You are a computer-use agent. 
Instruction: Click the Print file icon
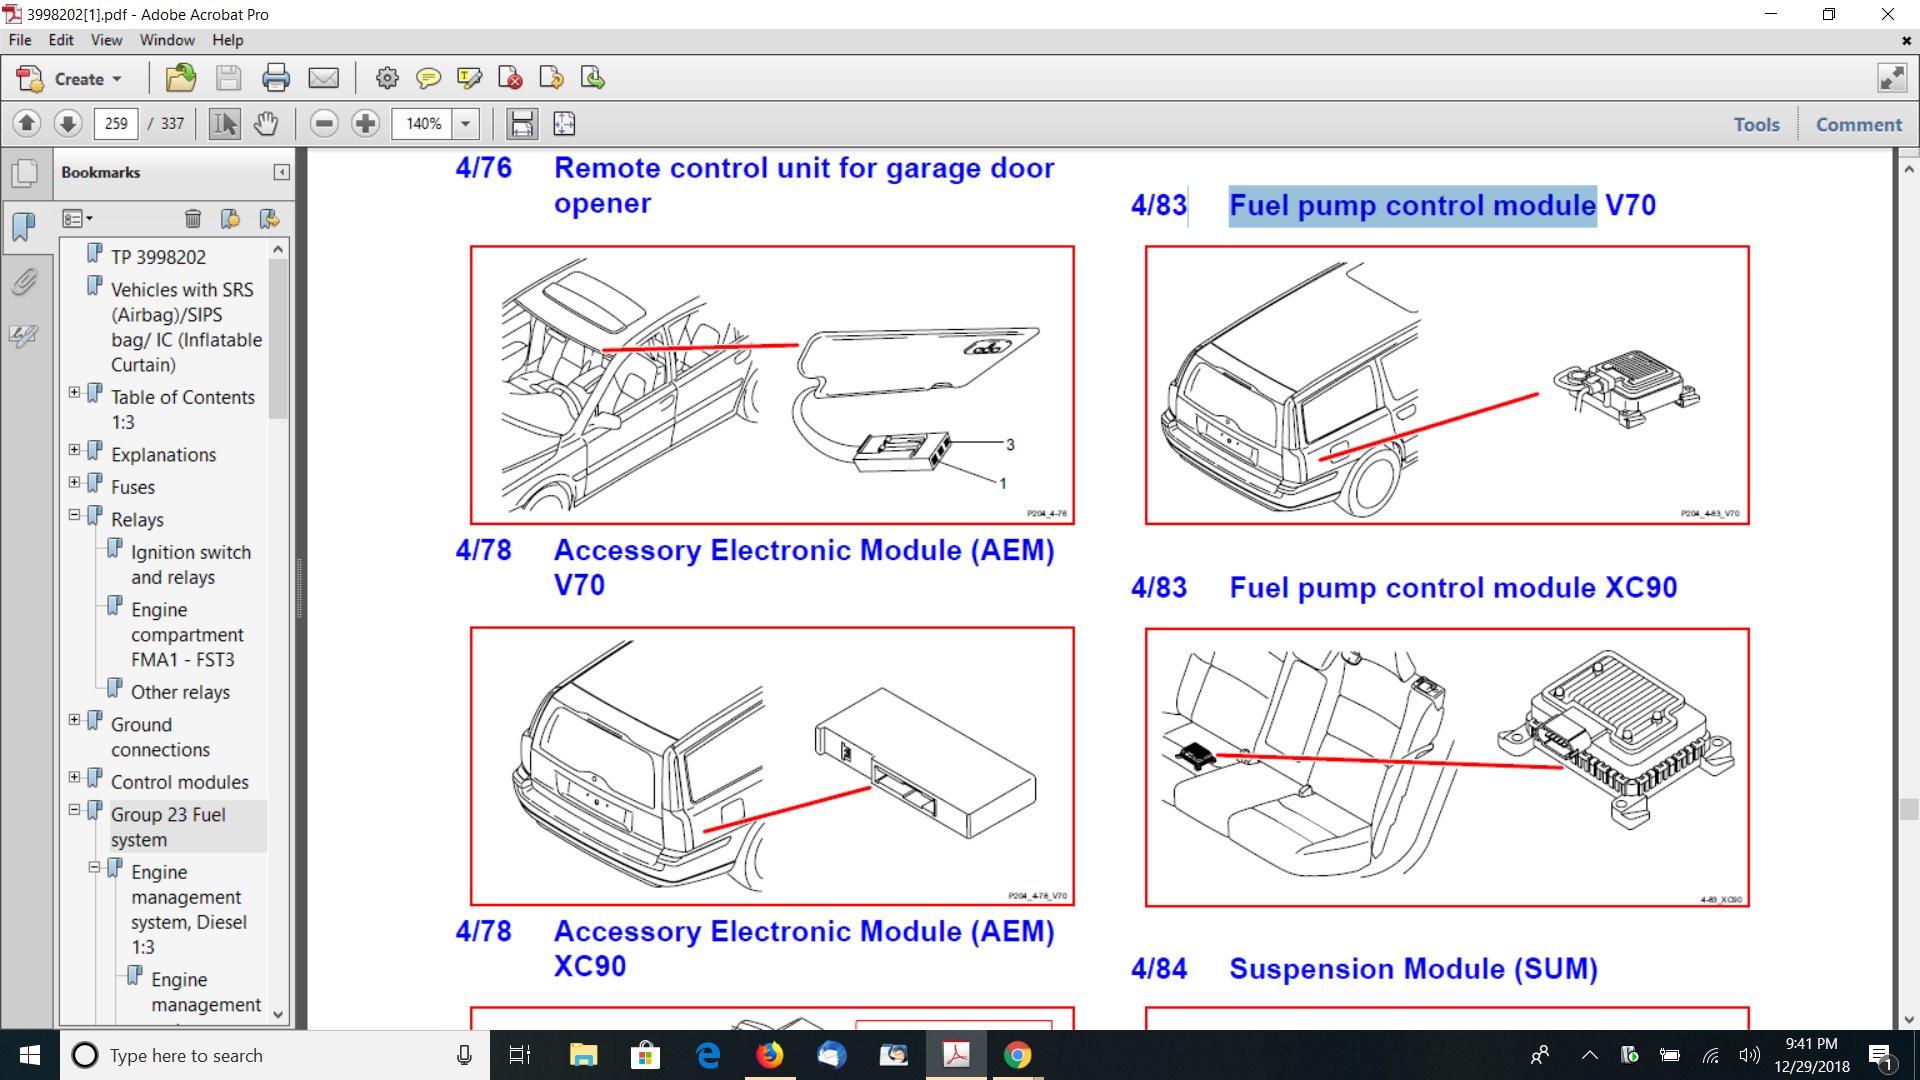tap(276, 78)
